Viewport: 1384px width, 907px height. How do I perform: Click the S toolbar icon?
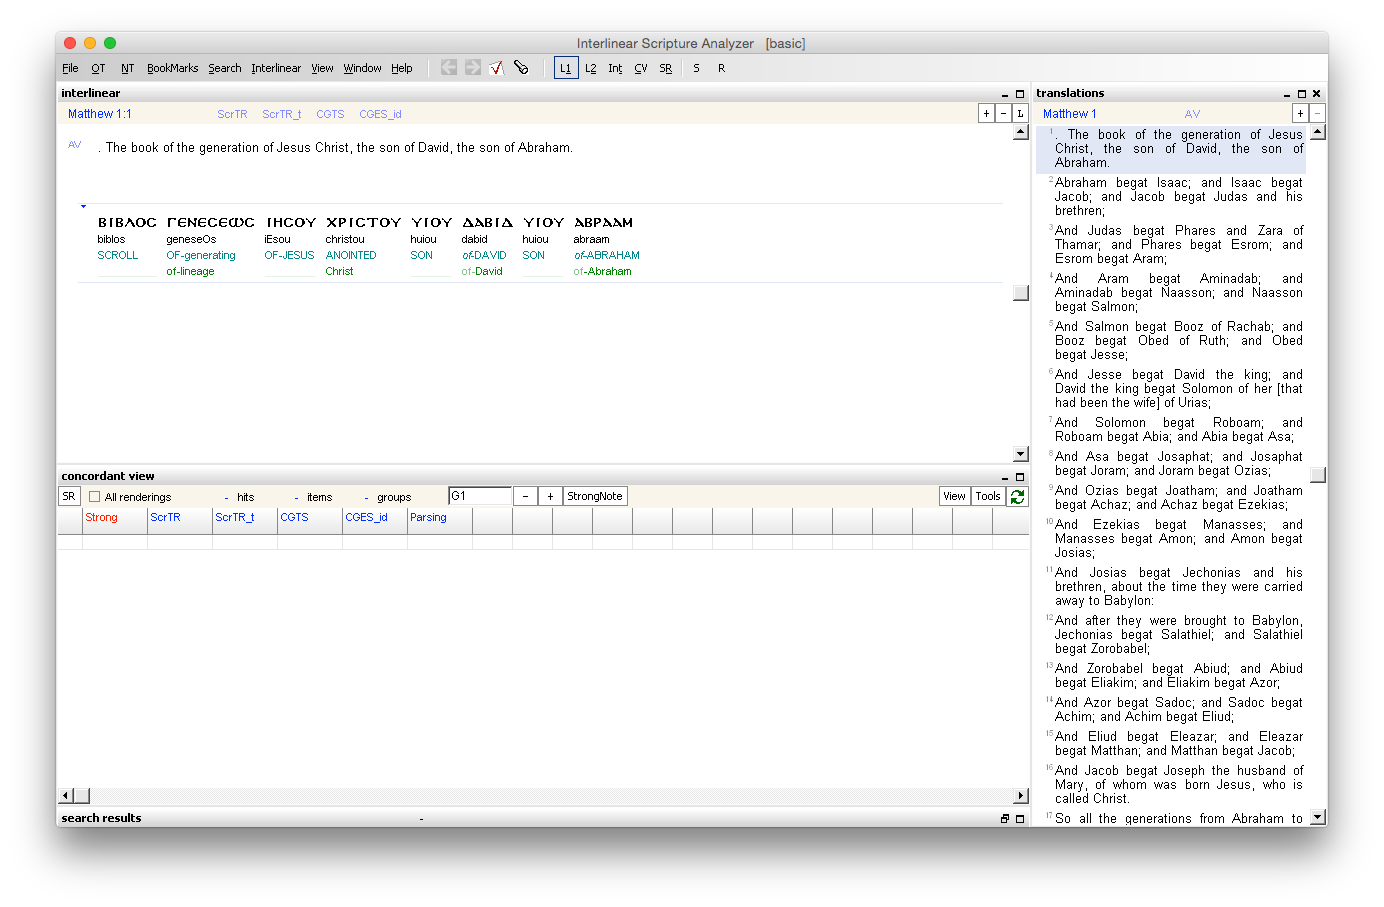click(696, 68)
